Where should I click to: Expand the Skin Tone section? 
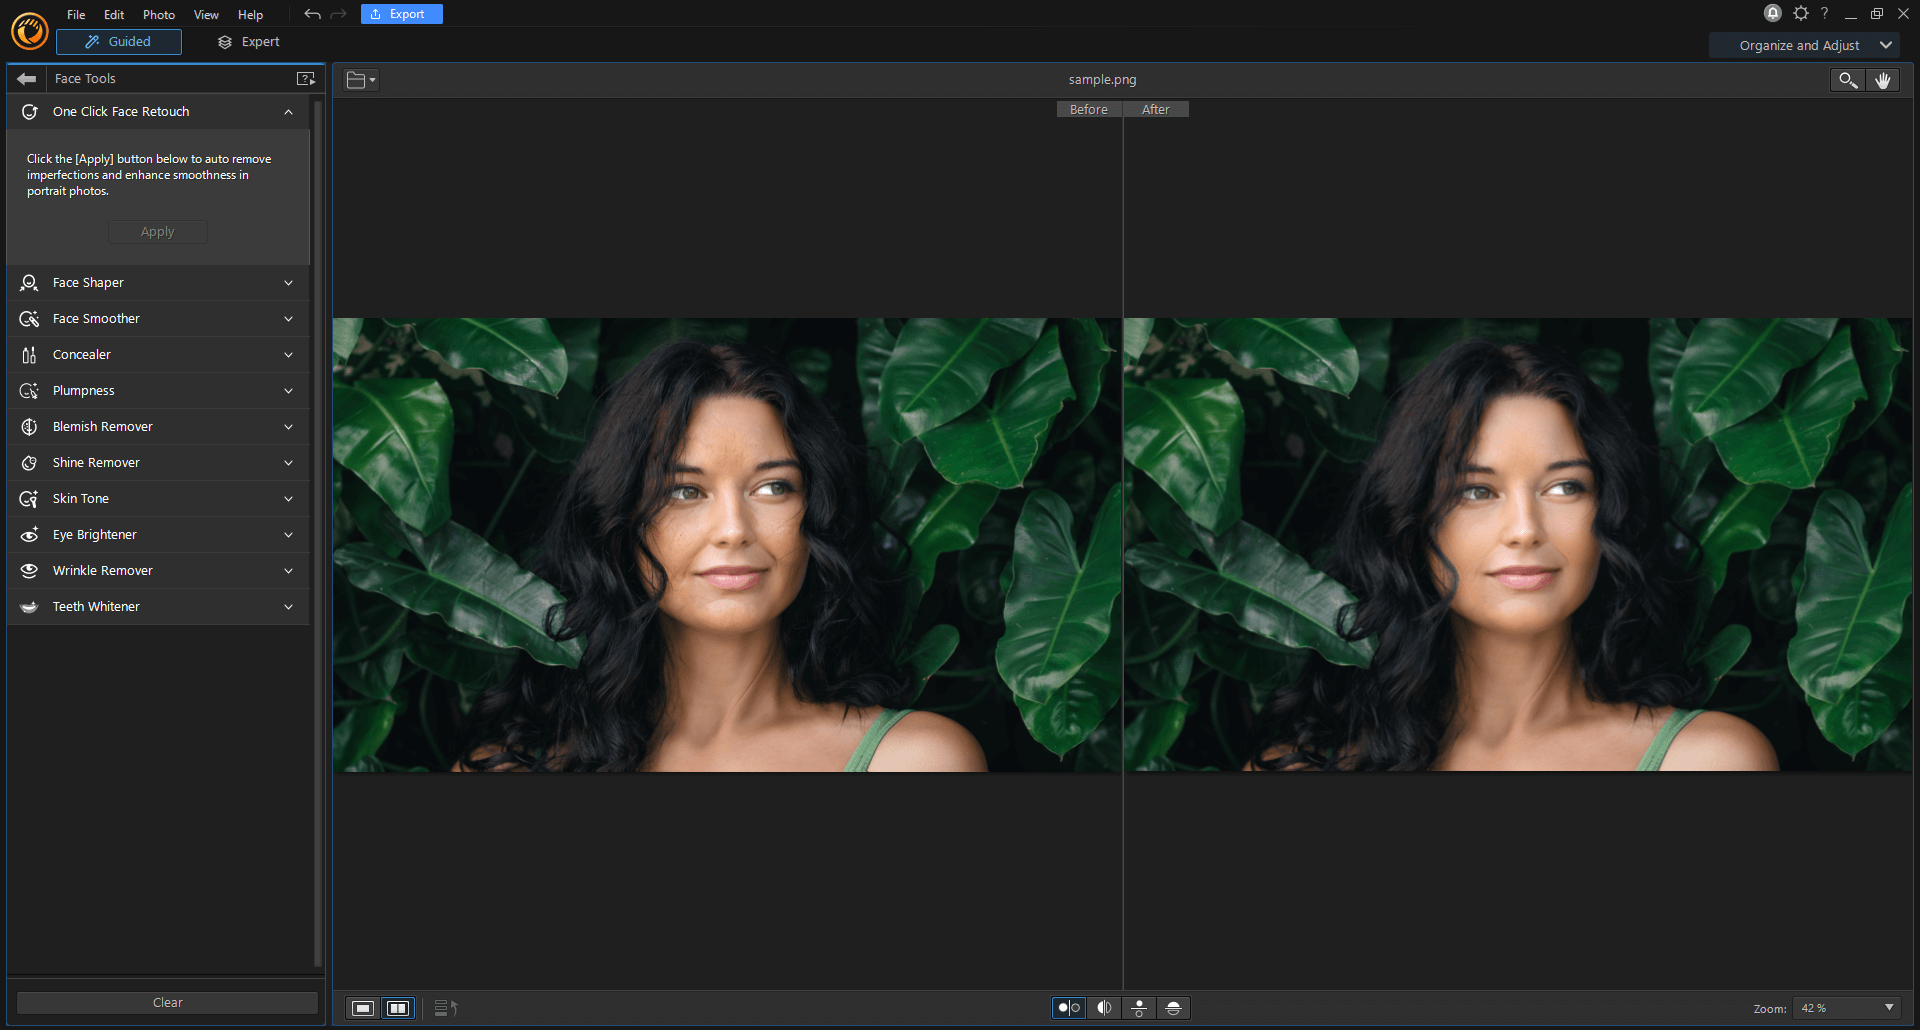coord(288,498)
